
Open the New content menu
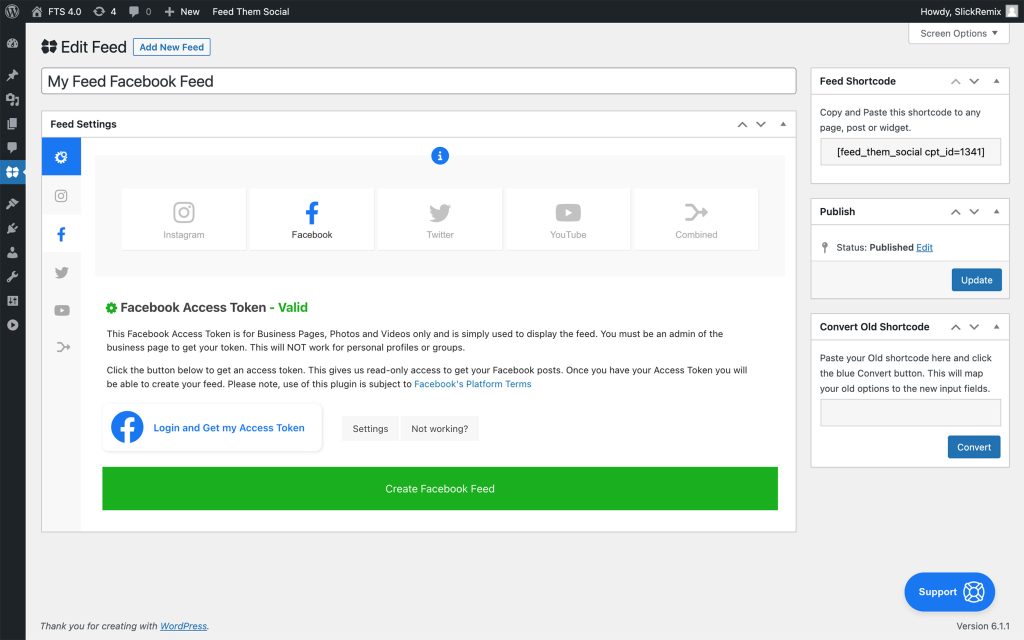(x=182, y=11)
